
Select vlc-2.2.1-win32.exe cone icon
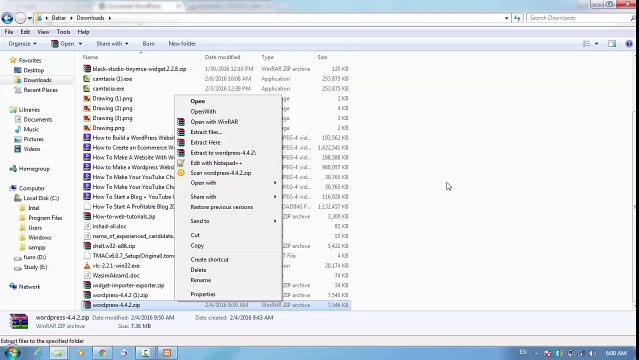click(87, 265)
